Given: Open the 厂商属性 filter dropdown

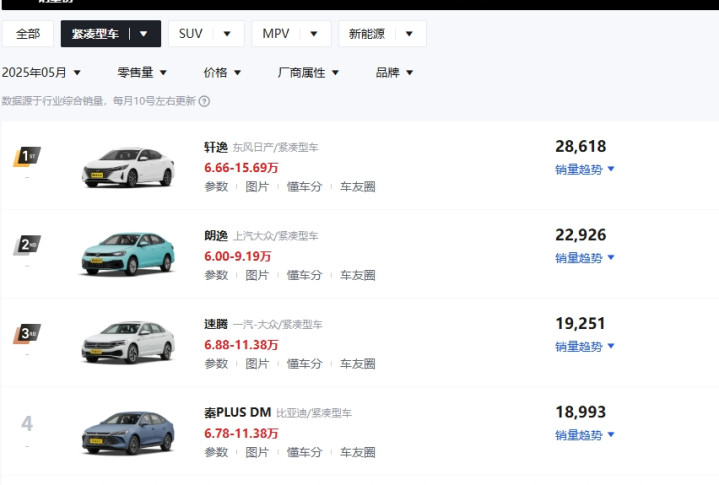Looking at the screenshot, I should point(308,72).
